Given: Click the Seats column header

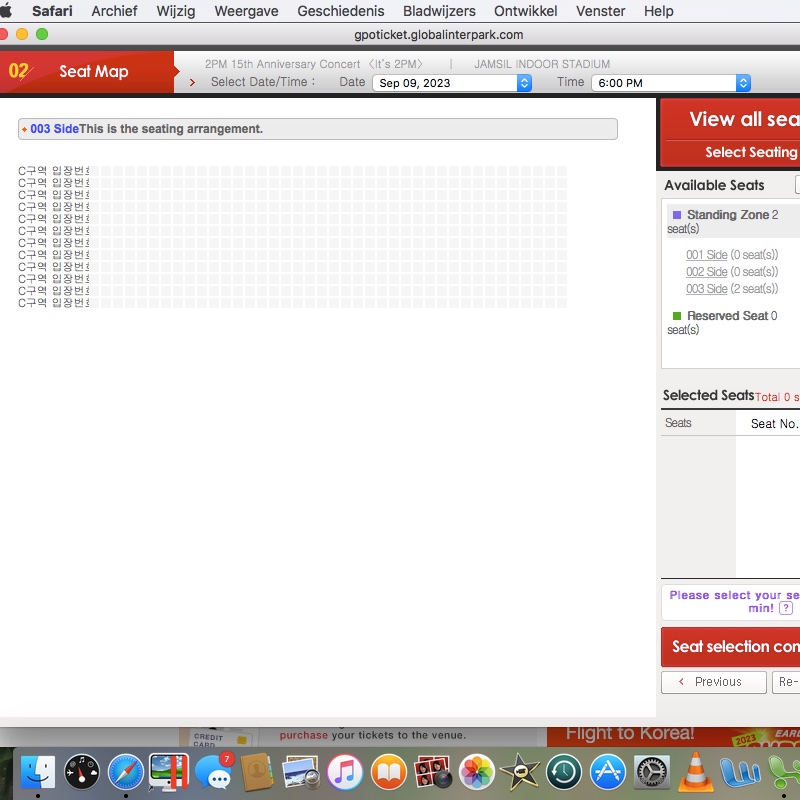Looking at the screenshot, I should click(x=678, y=423).
